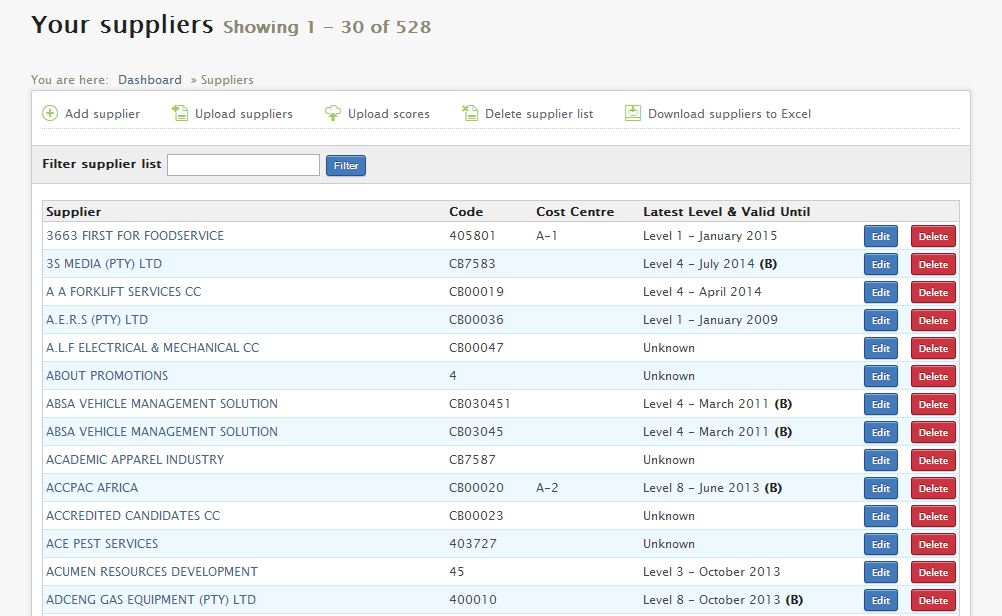Click level cell Level 3 – October 2013
This screenshot has width=1002, height=616.
pyautogui.click(x=711, y=572)
